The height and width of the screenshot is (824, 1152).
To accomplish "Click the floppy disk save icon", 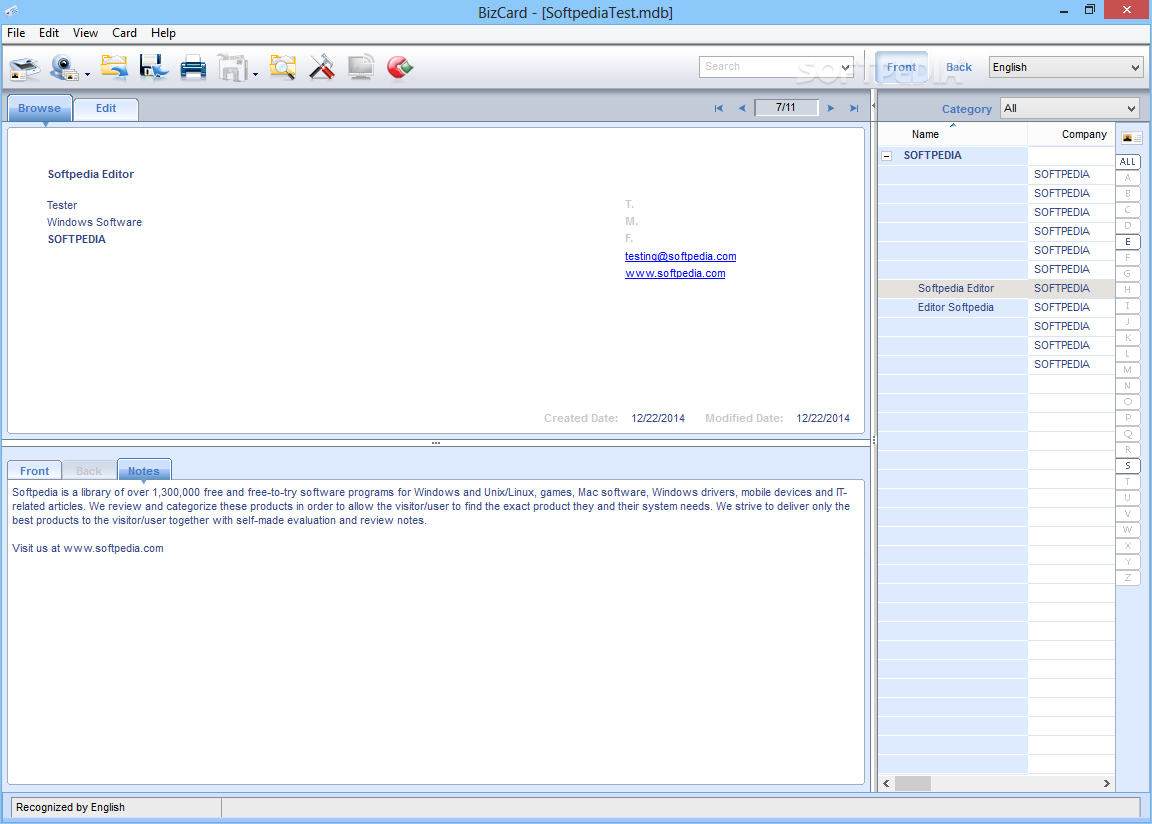I will coord(154,68).
